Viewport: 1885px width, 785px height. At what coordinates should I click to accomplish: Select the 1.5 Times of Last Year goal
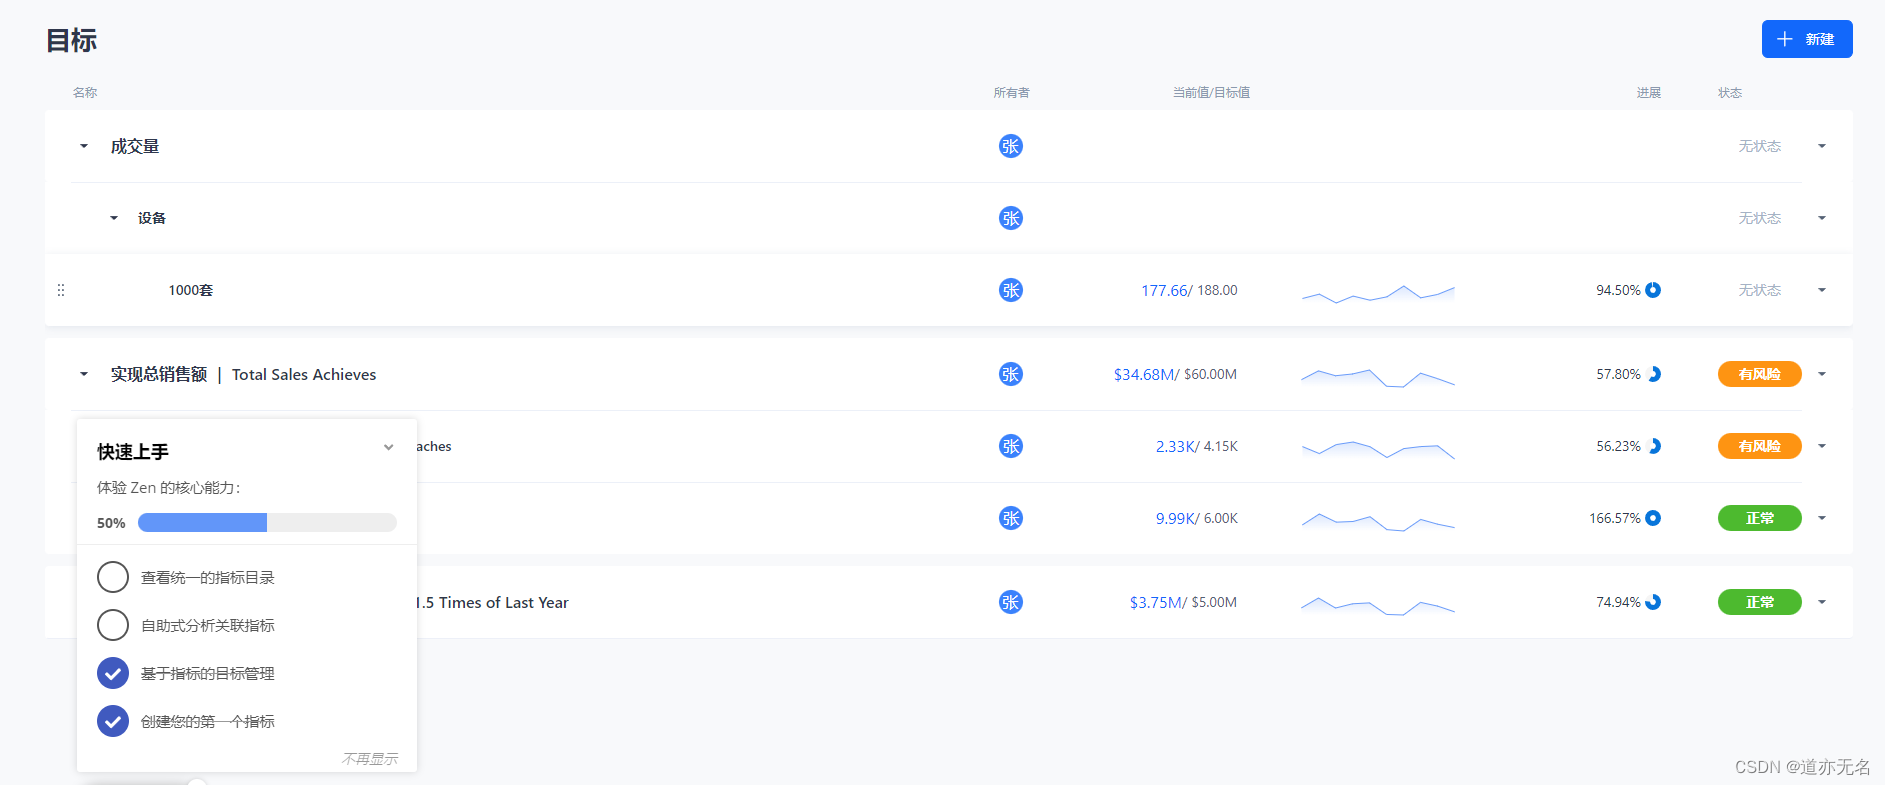492,602
